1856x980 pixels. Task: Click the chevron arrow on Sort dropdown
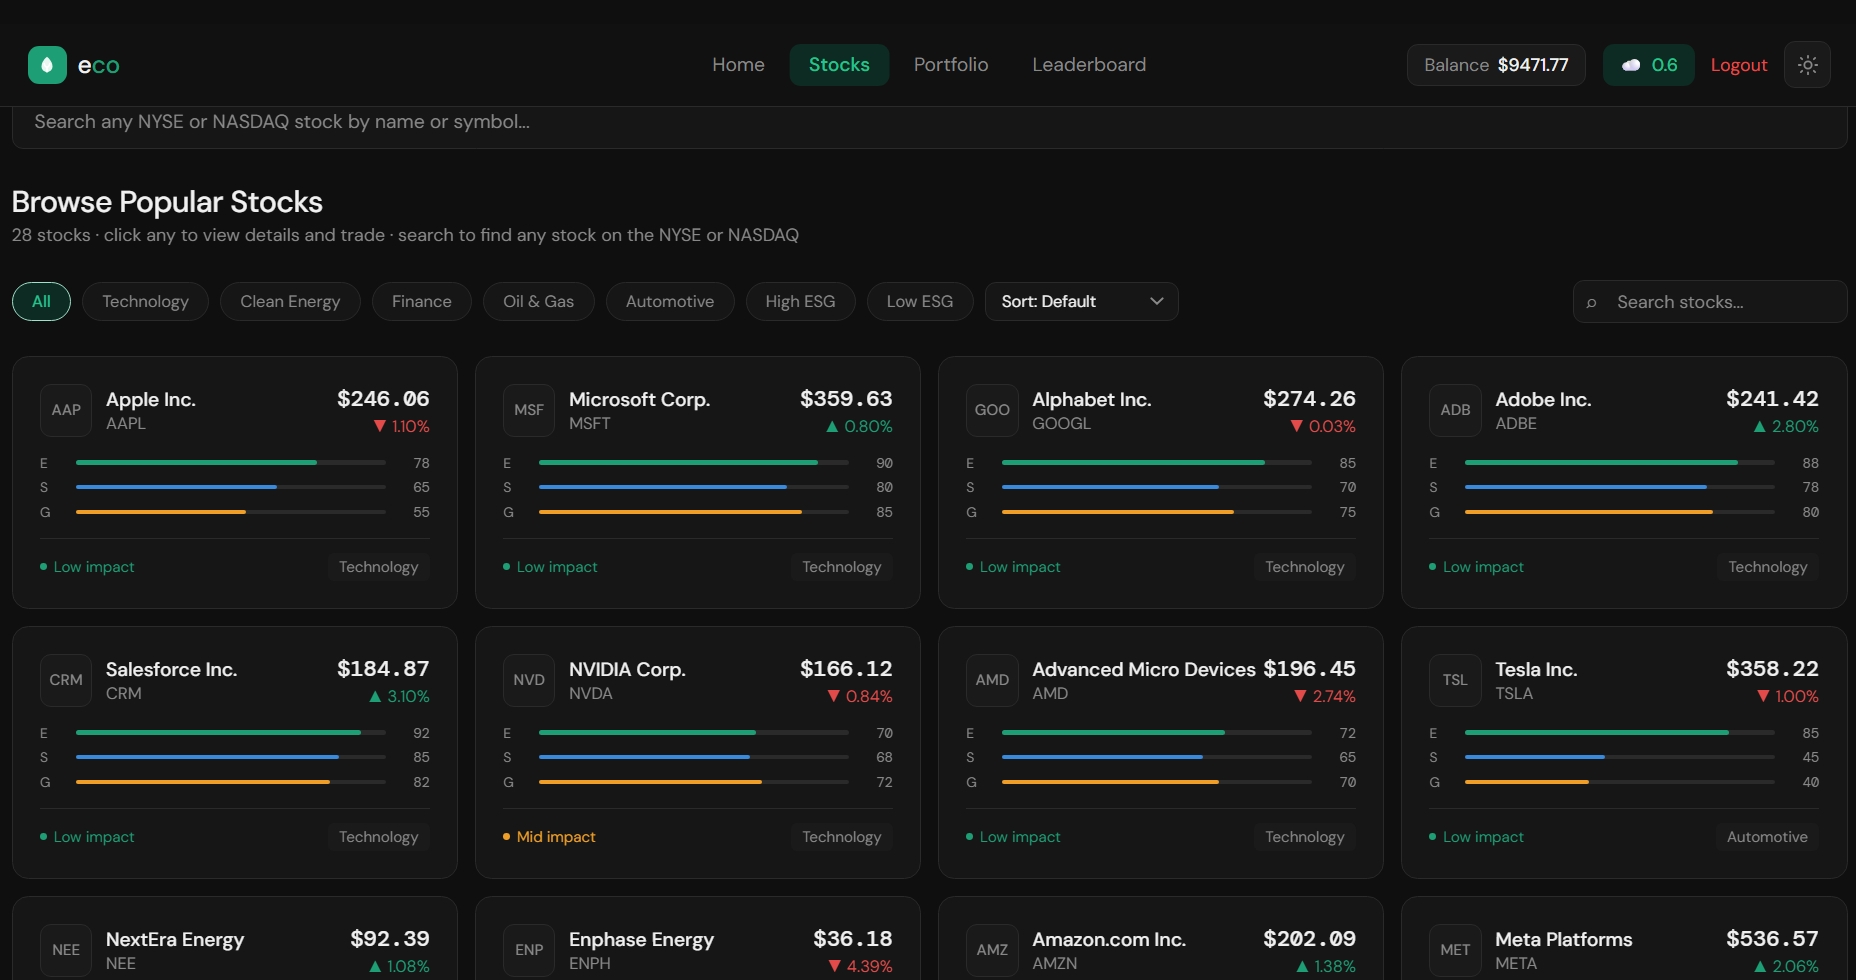point(1157,301)
